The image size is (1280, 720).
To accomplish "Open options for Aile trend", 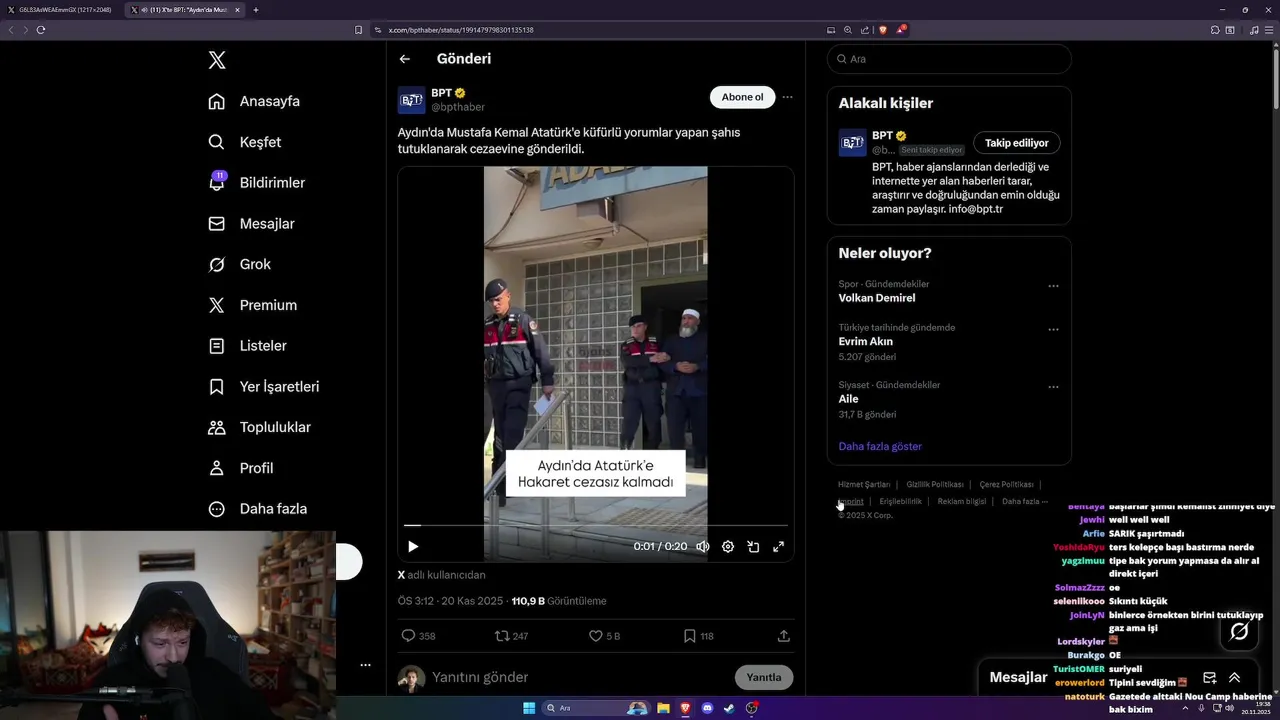I will [1053, 387].
